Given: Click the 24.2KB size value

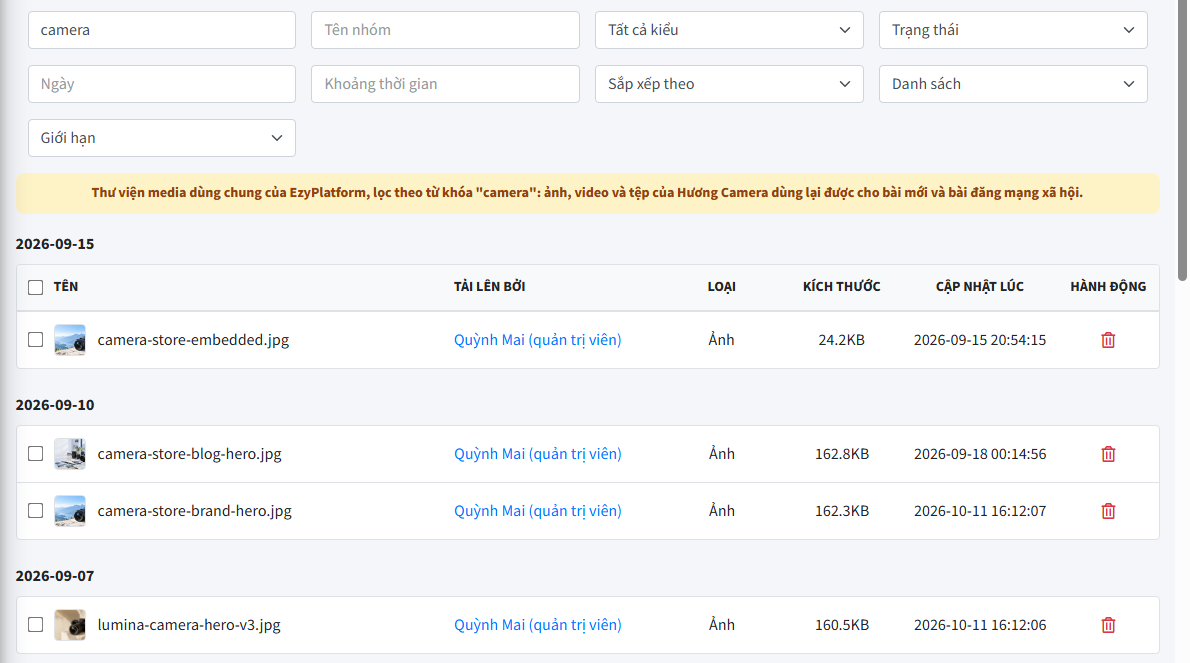Looking at the screenshot, I should (x=842, y=340).
